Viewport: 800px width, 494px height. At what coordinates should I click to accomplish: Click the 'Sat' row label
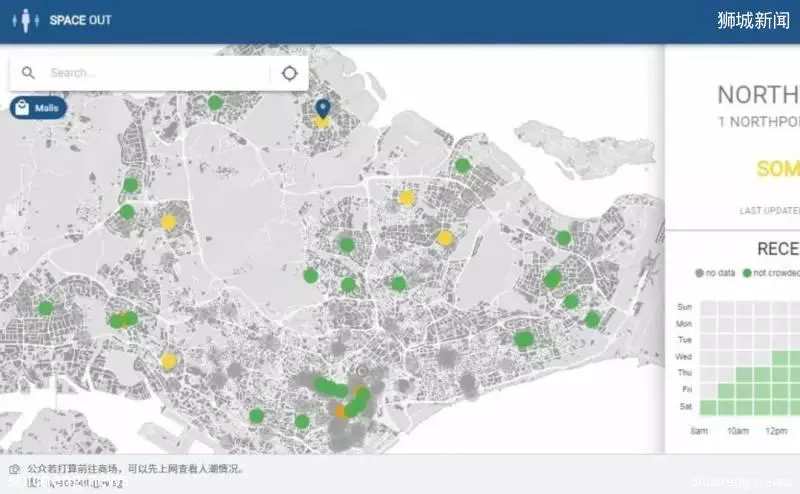tap(686, 406)
